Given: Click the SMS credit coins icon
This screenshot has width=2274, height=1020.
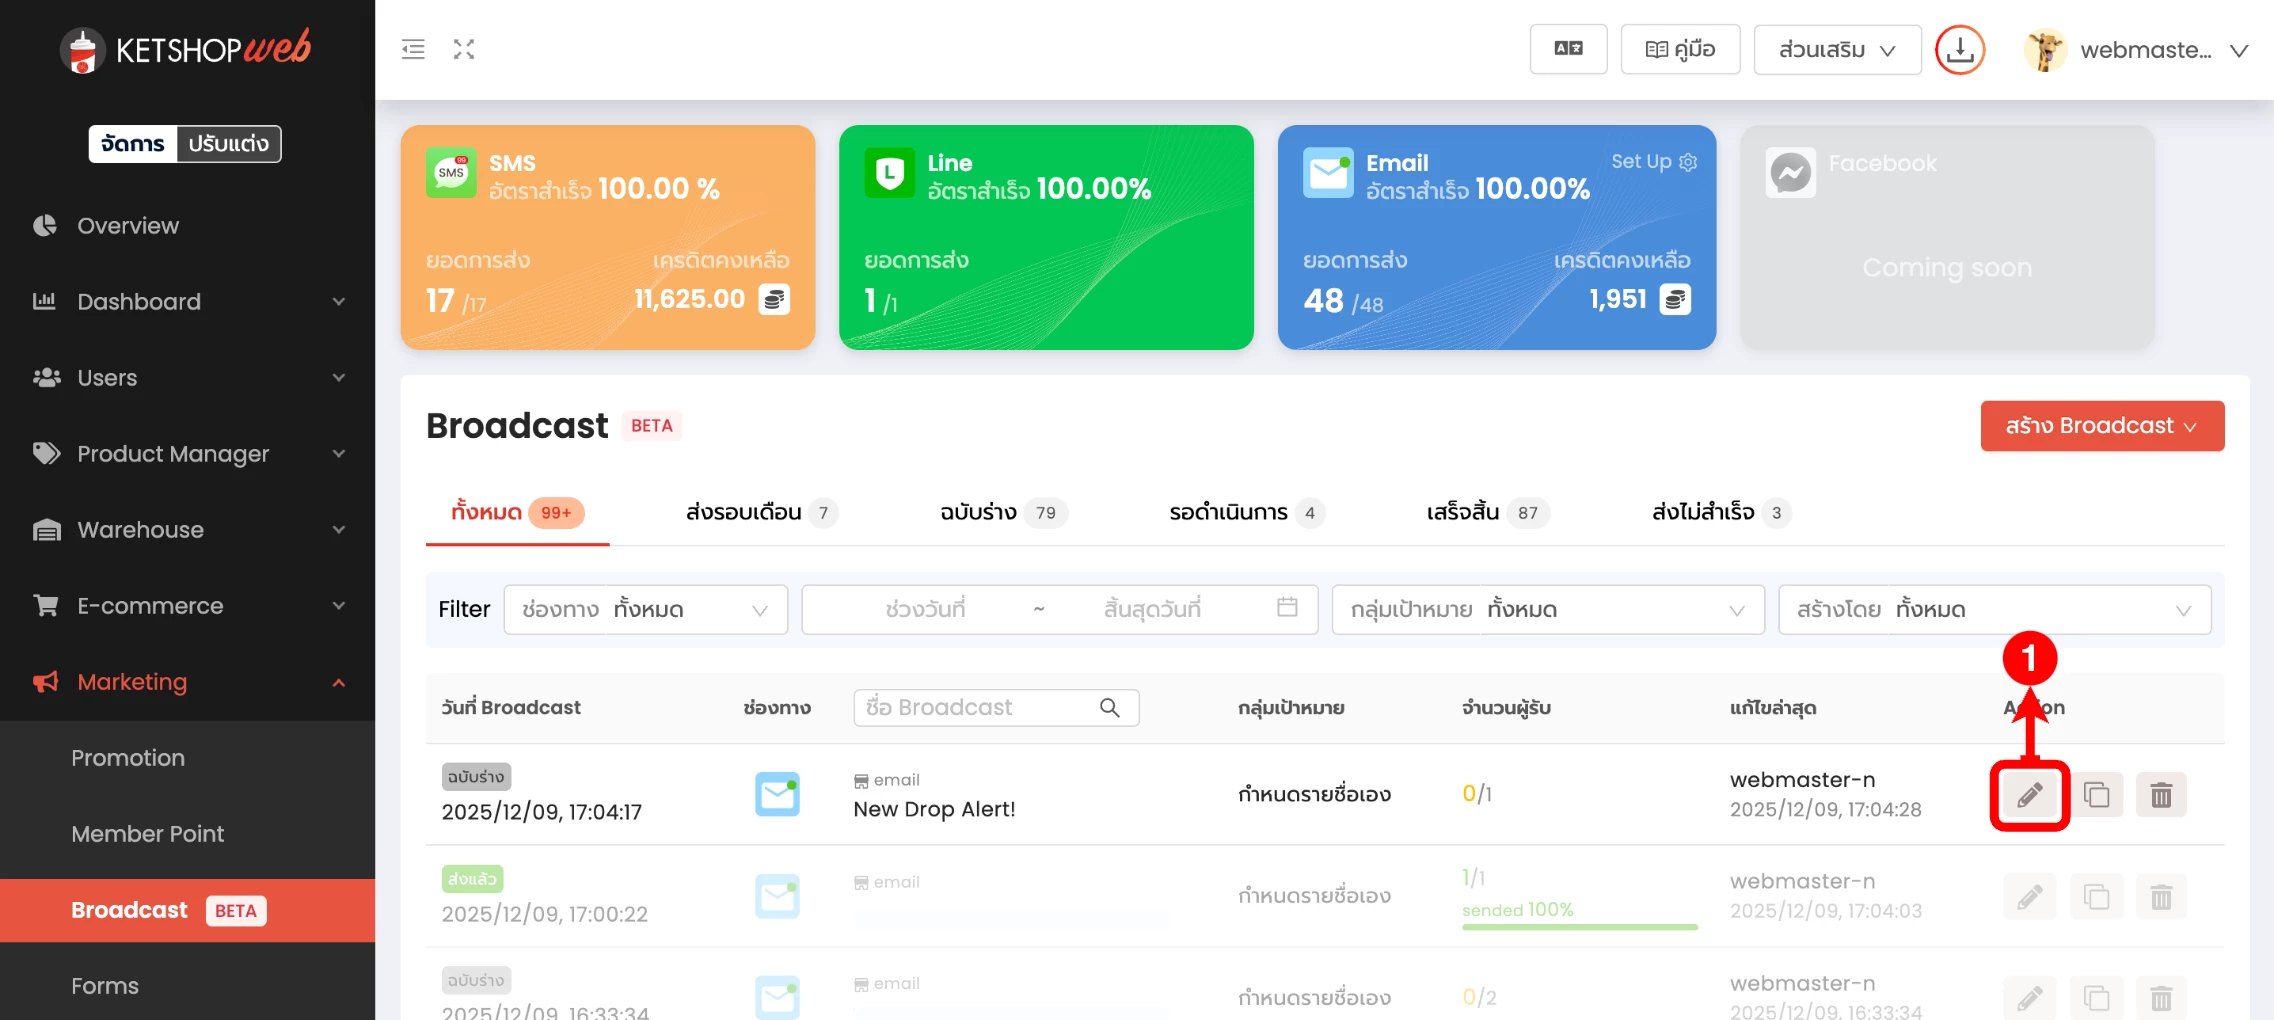Looking at the screenshot, I should coord(774,299).
